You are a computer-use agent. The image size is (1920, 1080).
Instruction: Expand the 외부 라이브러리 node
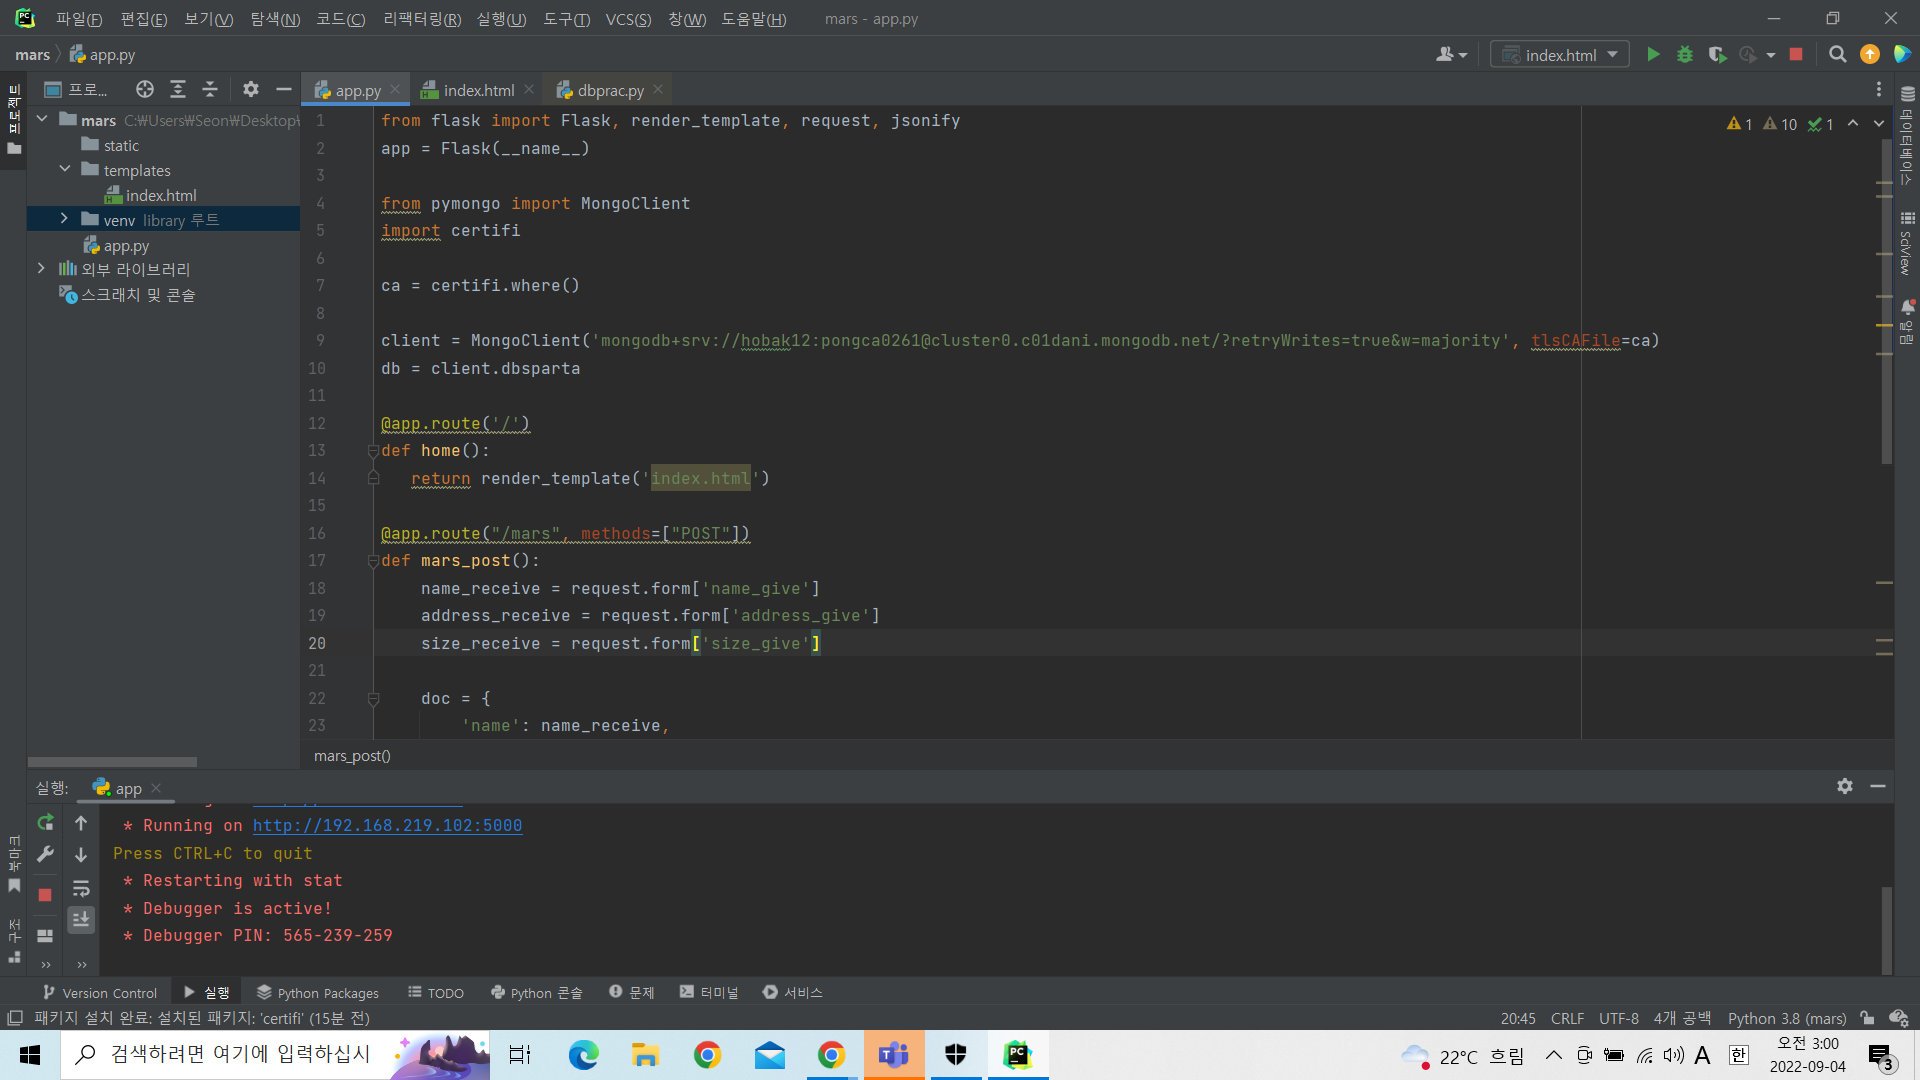pos(42,269)
